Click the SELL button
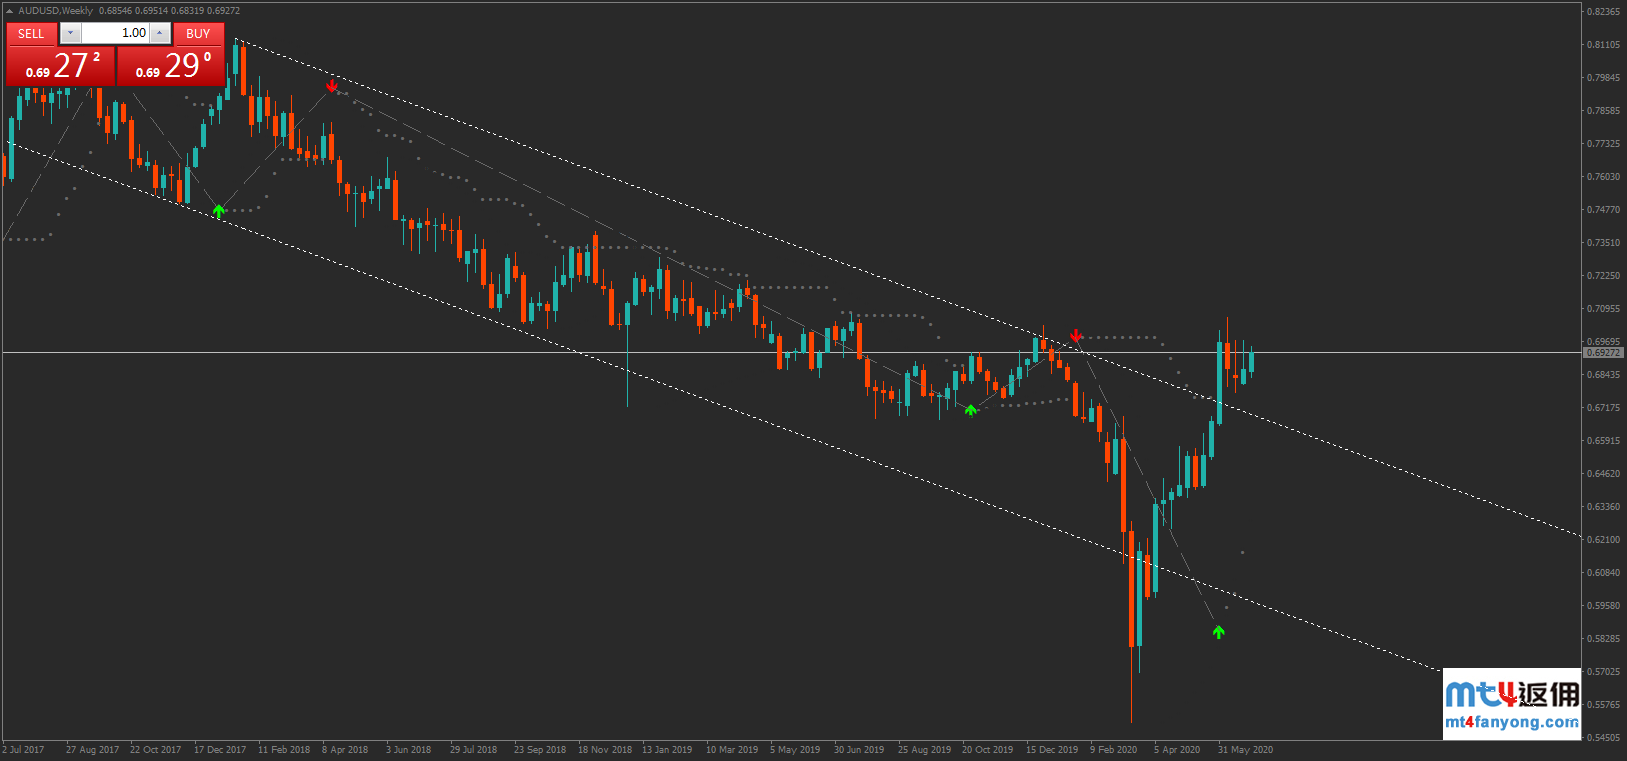 point(31,33)
